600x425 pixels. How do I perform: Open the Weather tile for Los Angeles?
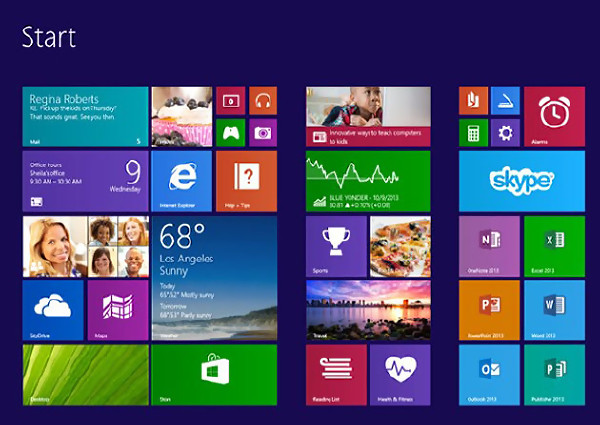[x=214, y=278]
